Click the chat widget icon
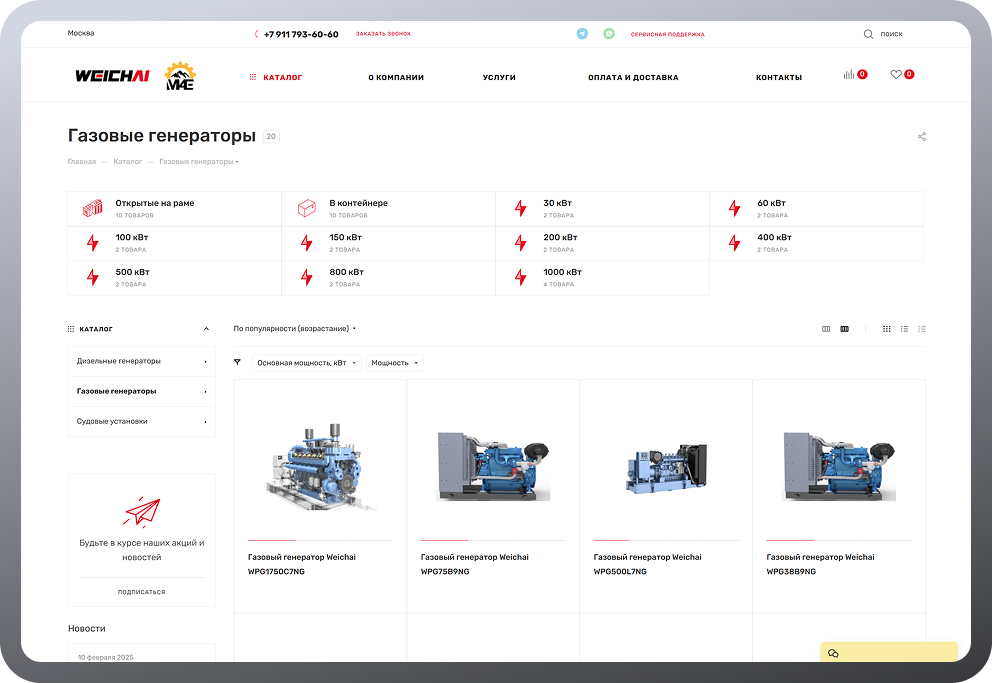The width and height of the screenshot is (992, 683). 833,653
